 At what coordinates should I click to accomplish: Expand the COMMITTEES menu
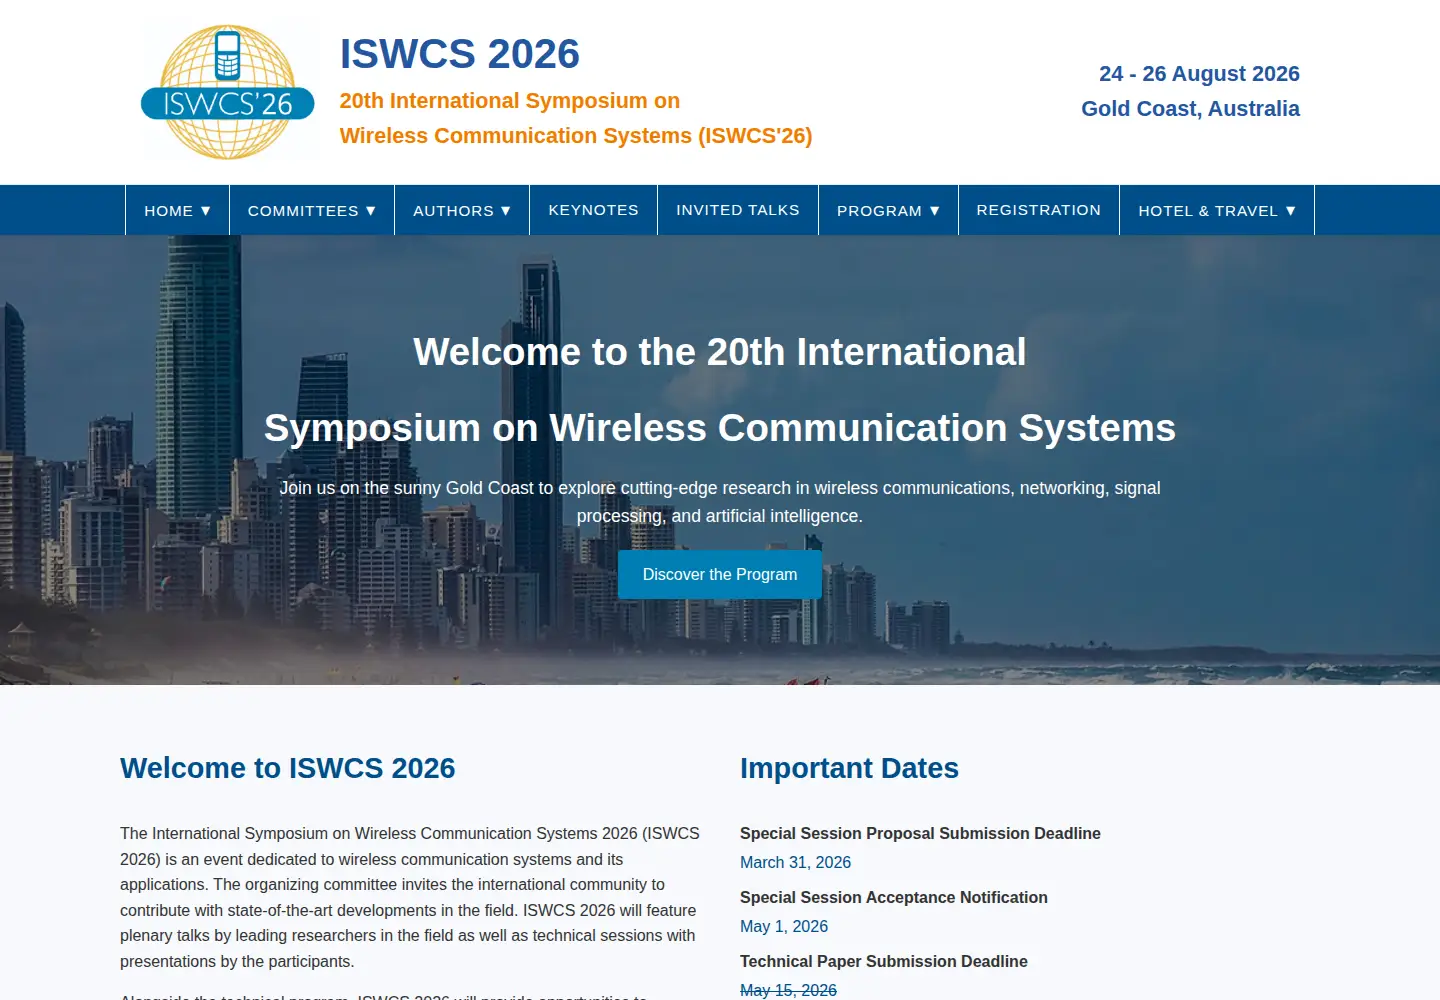tap(312, 210)
